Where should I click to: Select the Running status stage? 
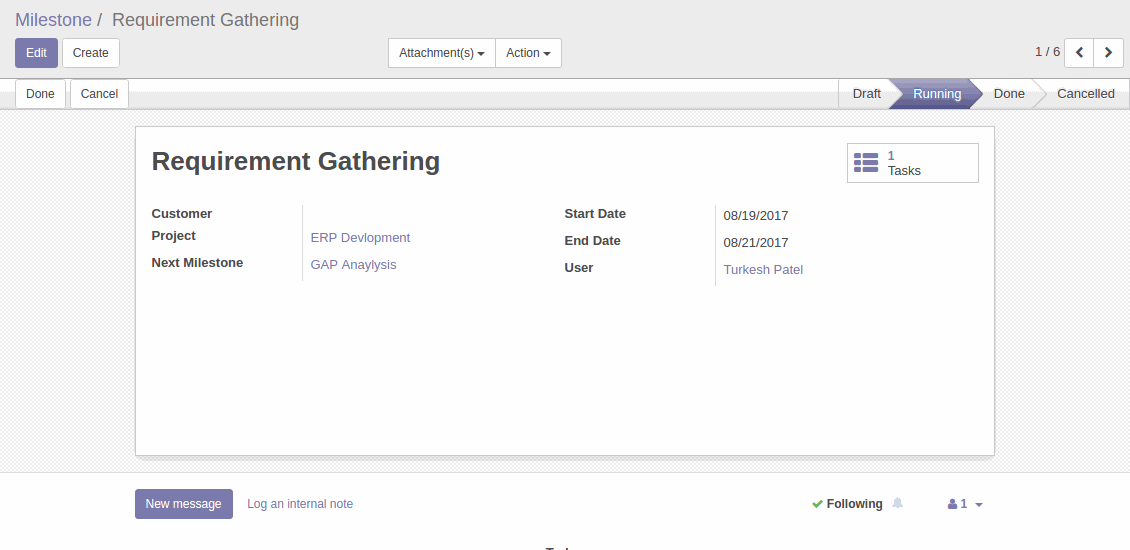937,94
